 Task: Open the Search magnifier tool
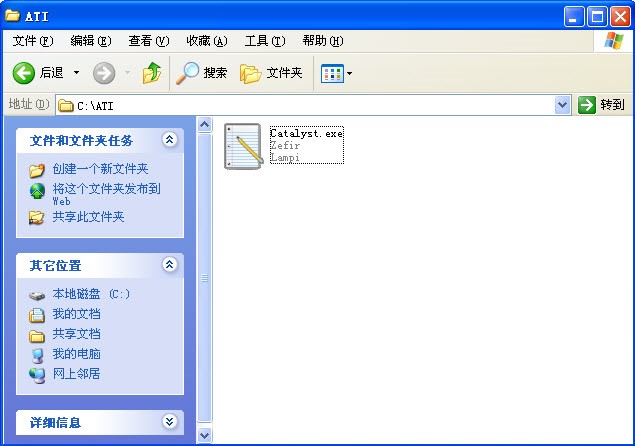(201, 73)
